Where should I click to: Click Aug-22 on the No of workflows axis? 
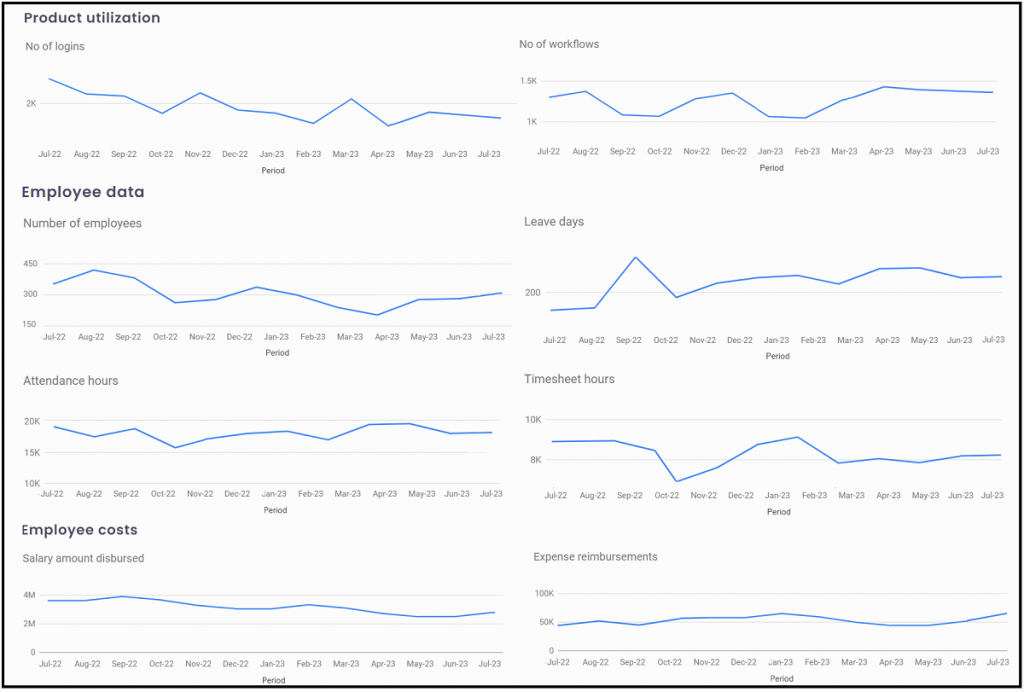click(x=585, y=151)
